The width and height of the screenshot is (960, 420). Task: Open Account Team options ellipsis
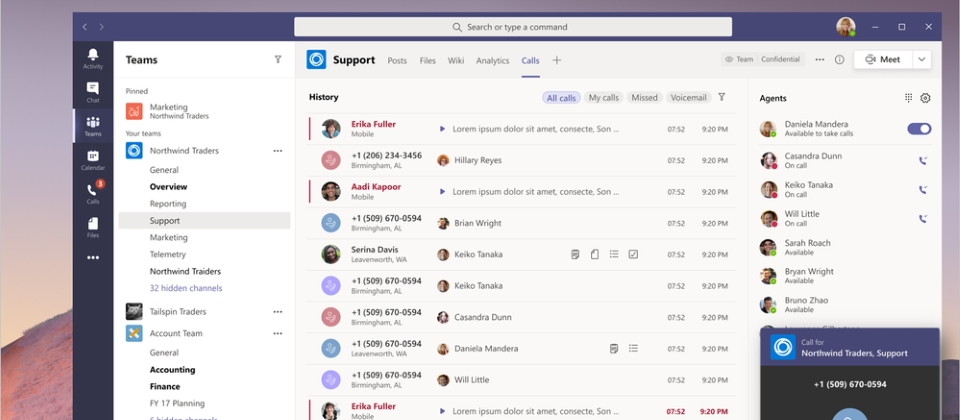click(x=278, y=334)
